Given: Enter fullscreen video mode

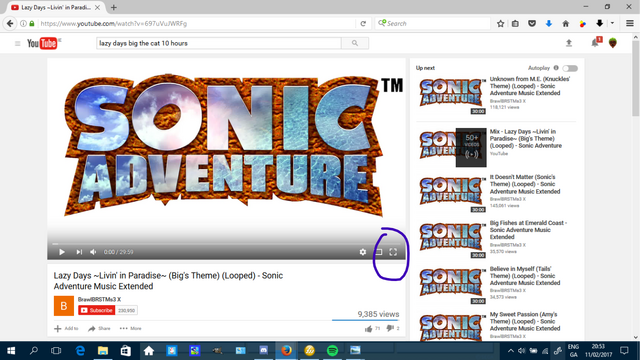Looking at the screenshot, I should pyautogui.click(x=393, y=252).
